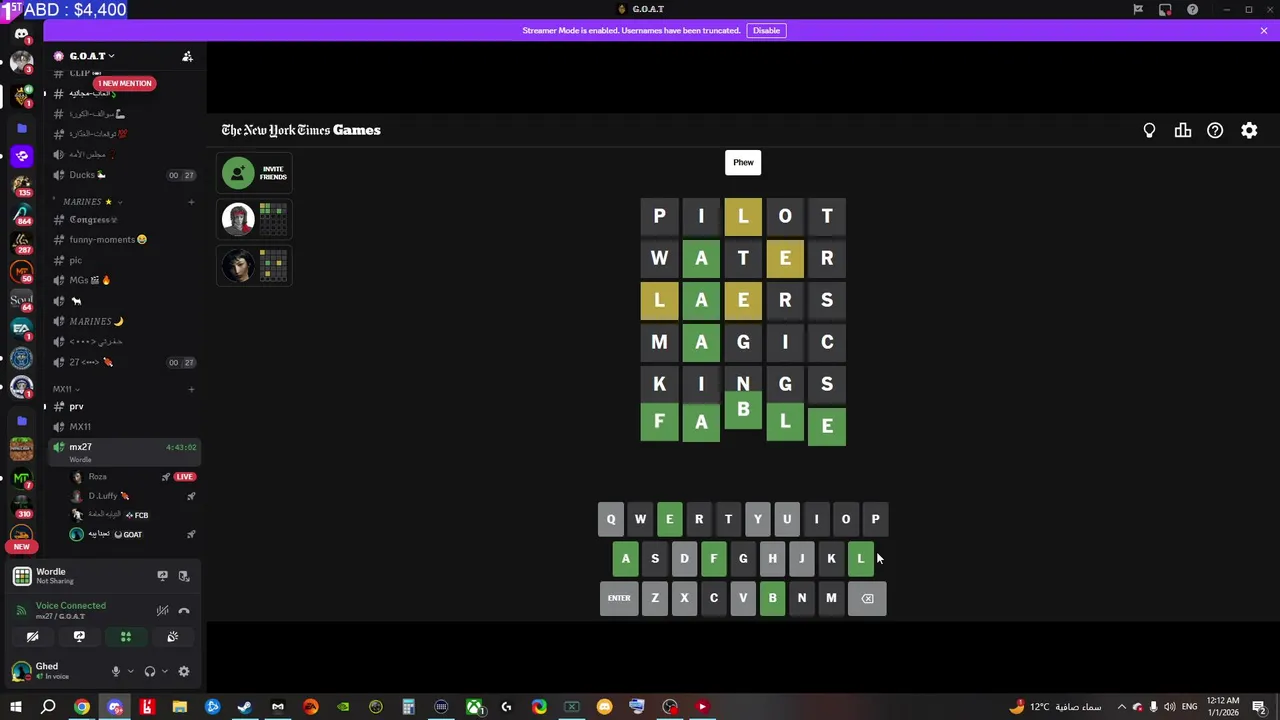
Task: Open microphone input options arrow
Action: point(130,672)
